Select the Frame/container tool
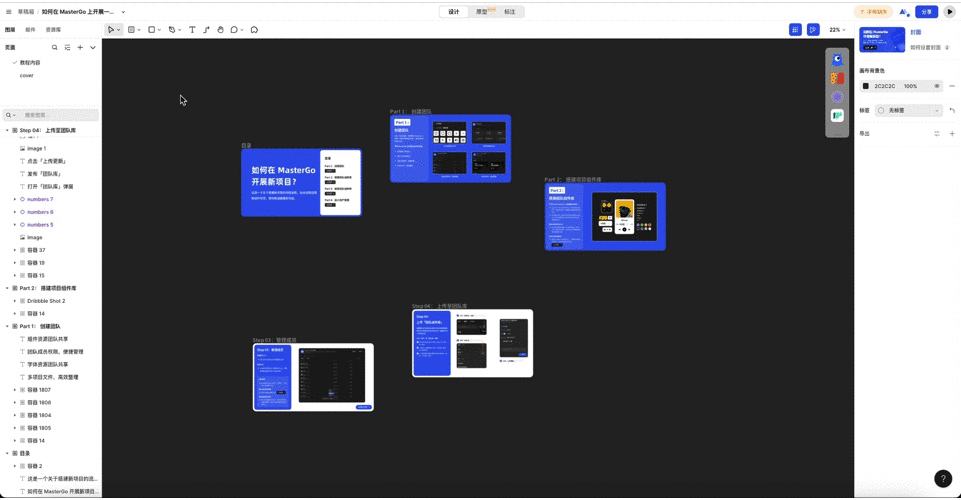961x500 pixels. coord(131,29)
